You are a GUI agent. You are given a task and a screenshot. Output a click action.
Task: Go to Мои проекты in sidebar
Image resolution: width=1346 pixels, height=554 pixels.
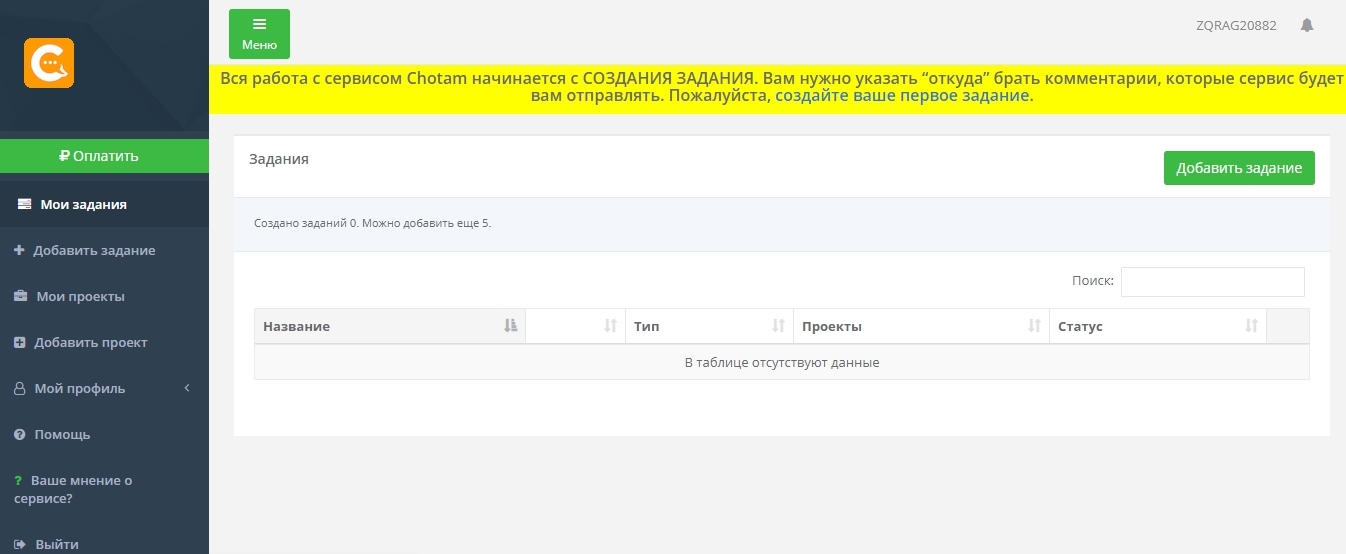[x=80, y=297]
